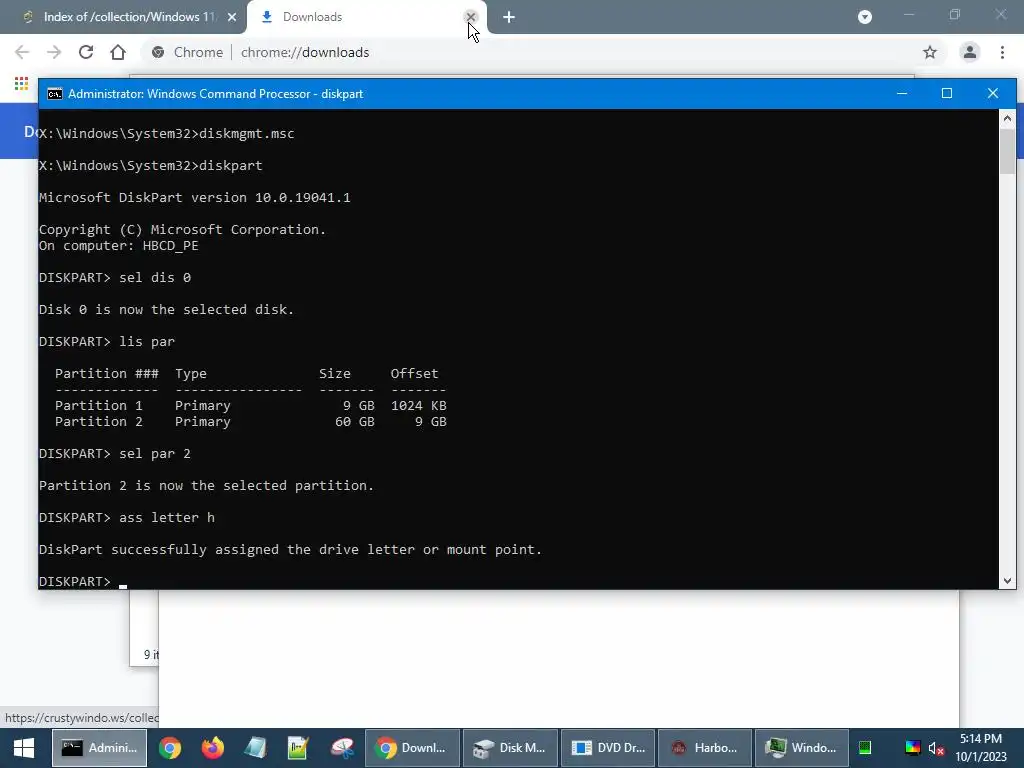This screenshot has height=768, width=1024.
Task: Bookmark this page with the star icon
Action: click(x=930, y=52)
